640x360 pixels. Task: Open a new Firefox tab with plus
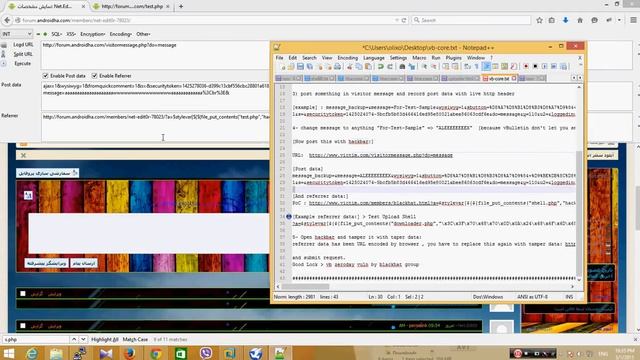tap(181, 7)
